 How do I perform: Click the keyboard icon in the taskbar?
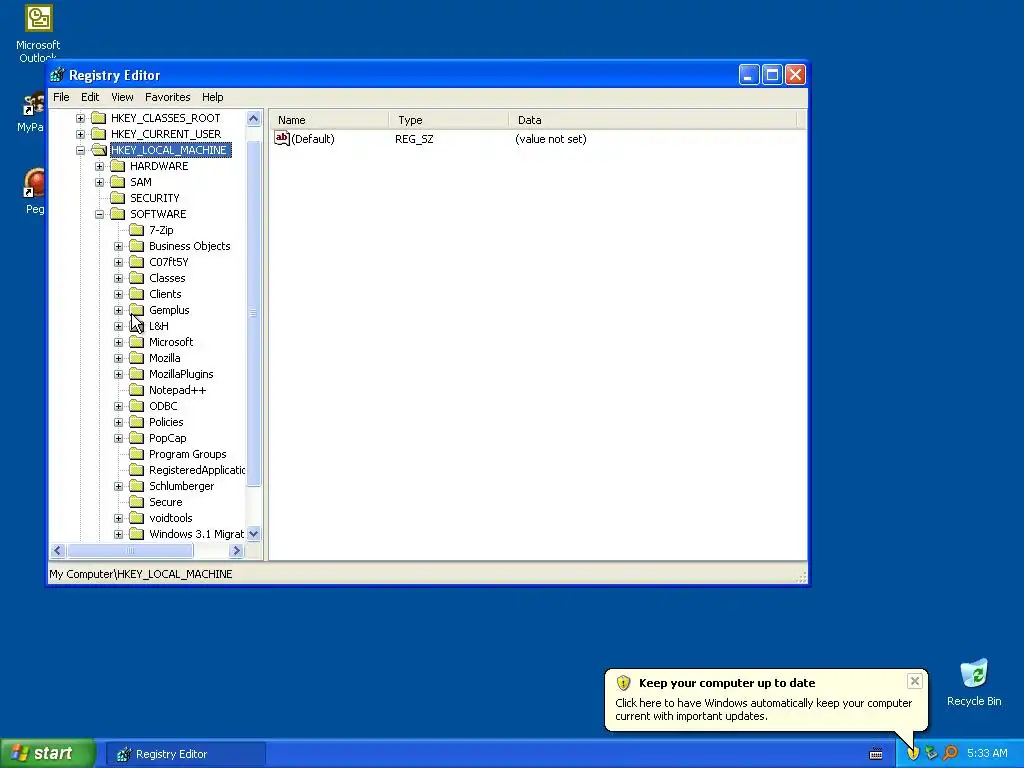pyautogui.click(x=876, y=754)
